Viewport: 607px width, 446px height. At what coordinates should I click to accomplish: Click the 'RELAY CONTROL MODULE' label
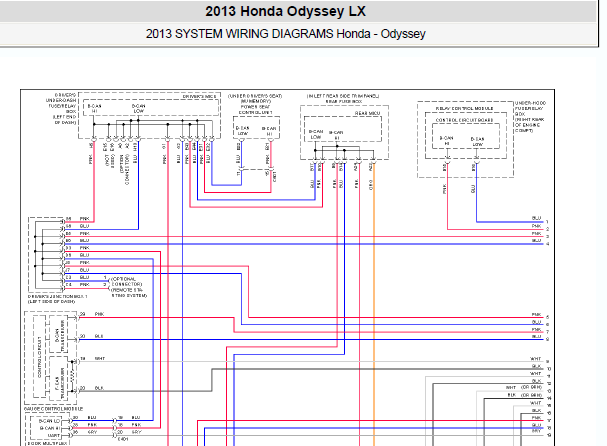[465, 108]
